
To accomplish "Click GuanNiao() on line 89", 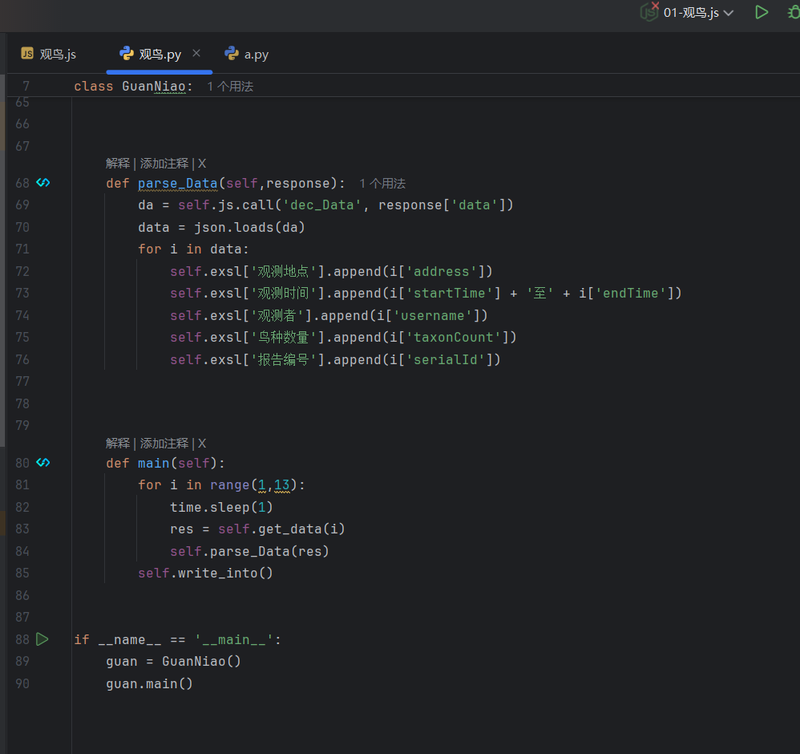I will (x=202, y=662).
